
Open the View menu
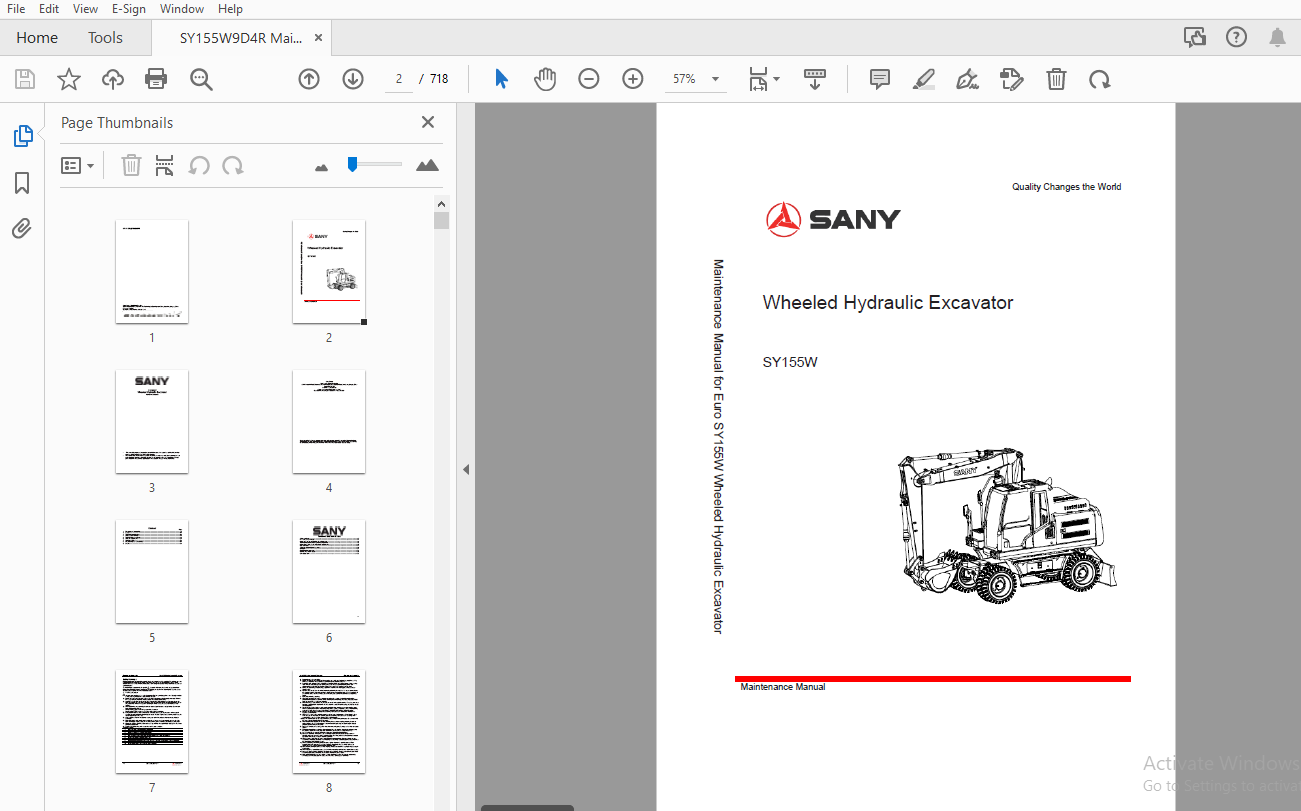tap(86, 9)
